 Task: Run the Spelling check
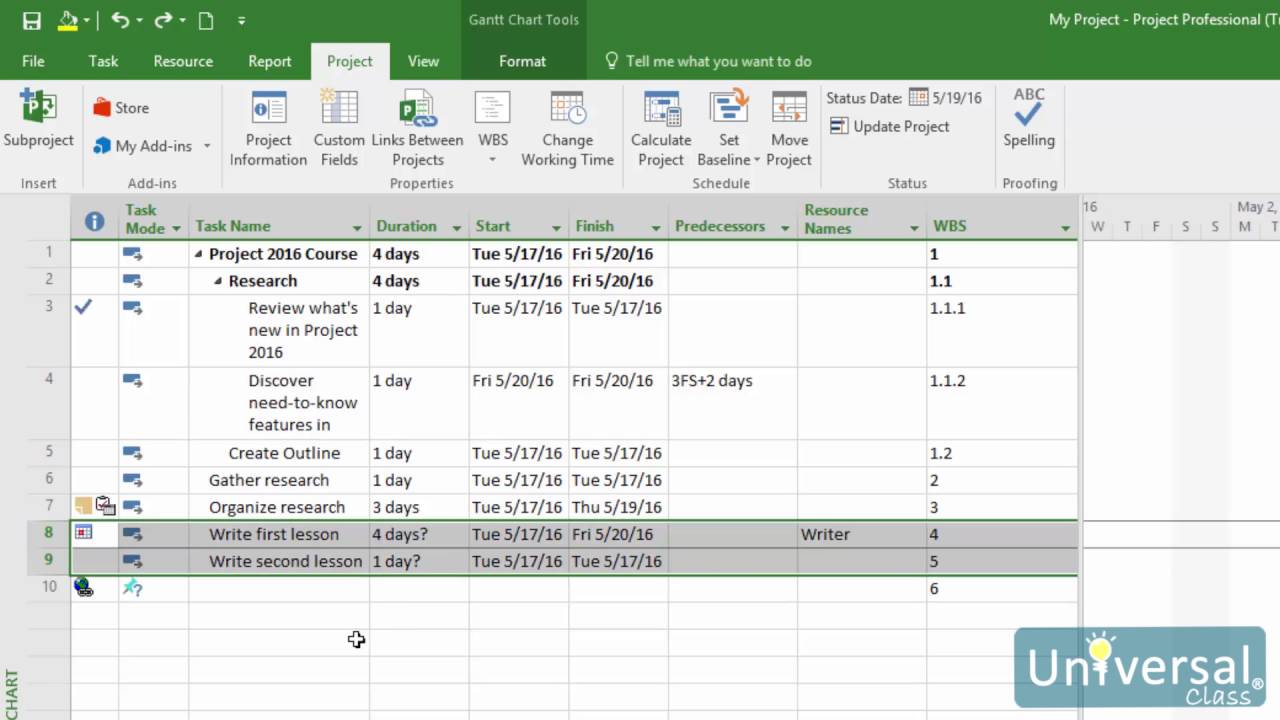(1029, 118)
